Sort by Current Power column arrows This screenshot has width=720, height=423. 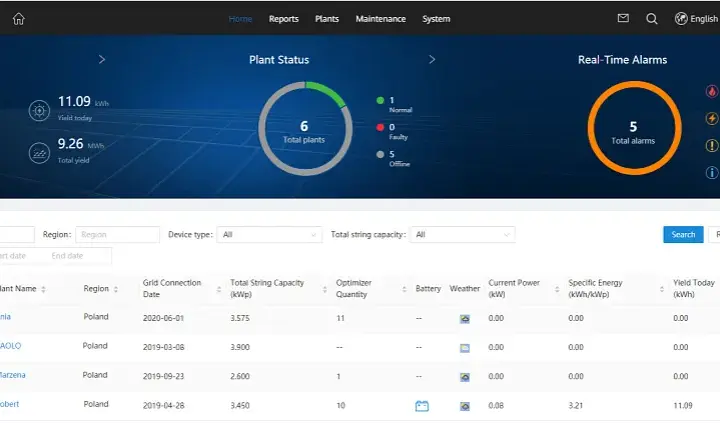coord(557,289)
